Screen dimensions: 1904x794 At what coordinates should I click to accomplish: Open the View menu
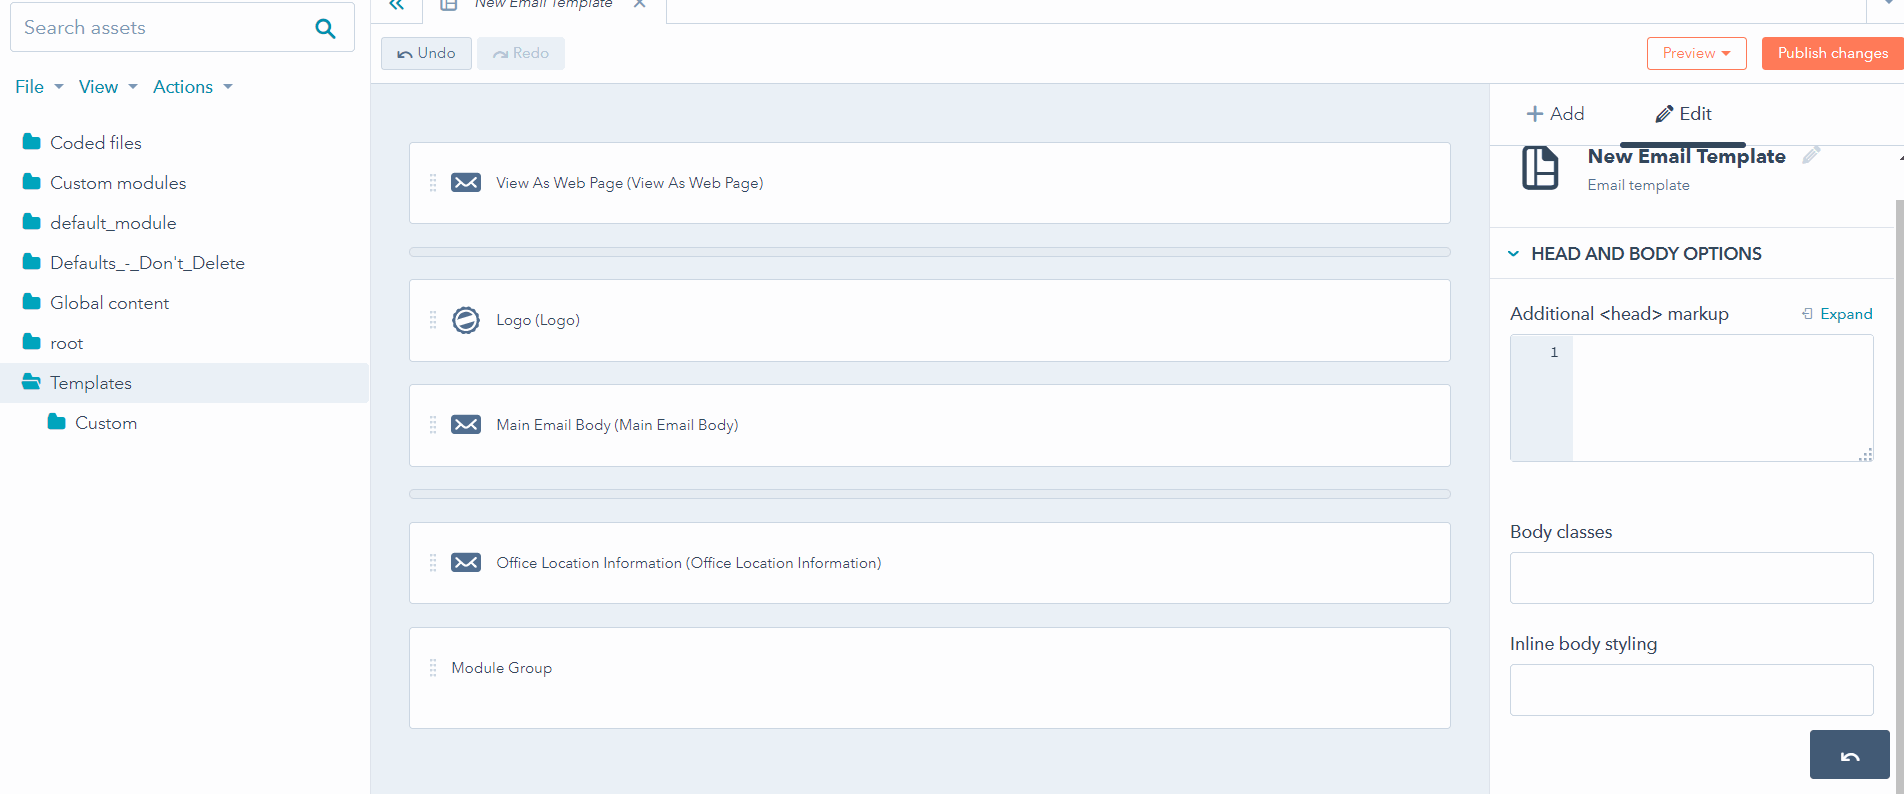pyautogui.click(x=108, y=87)
